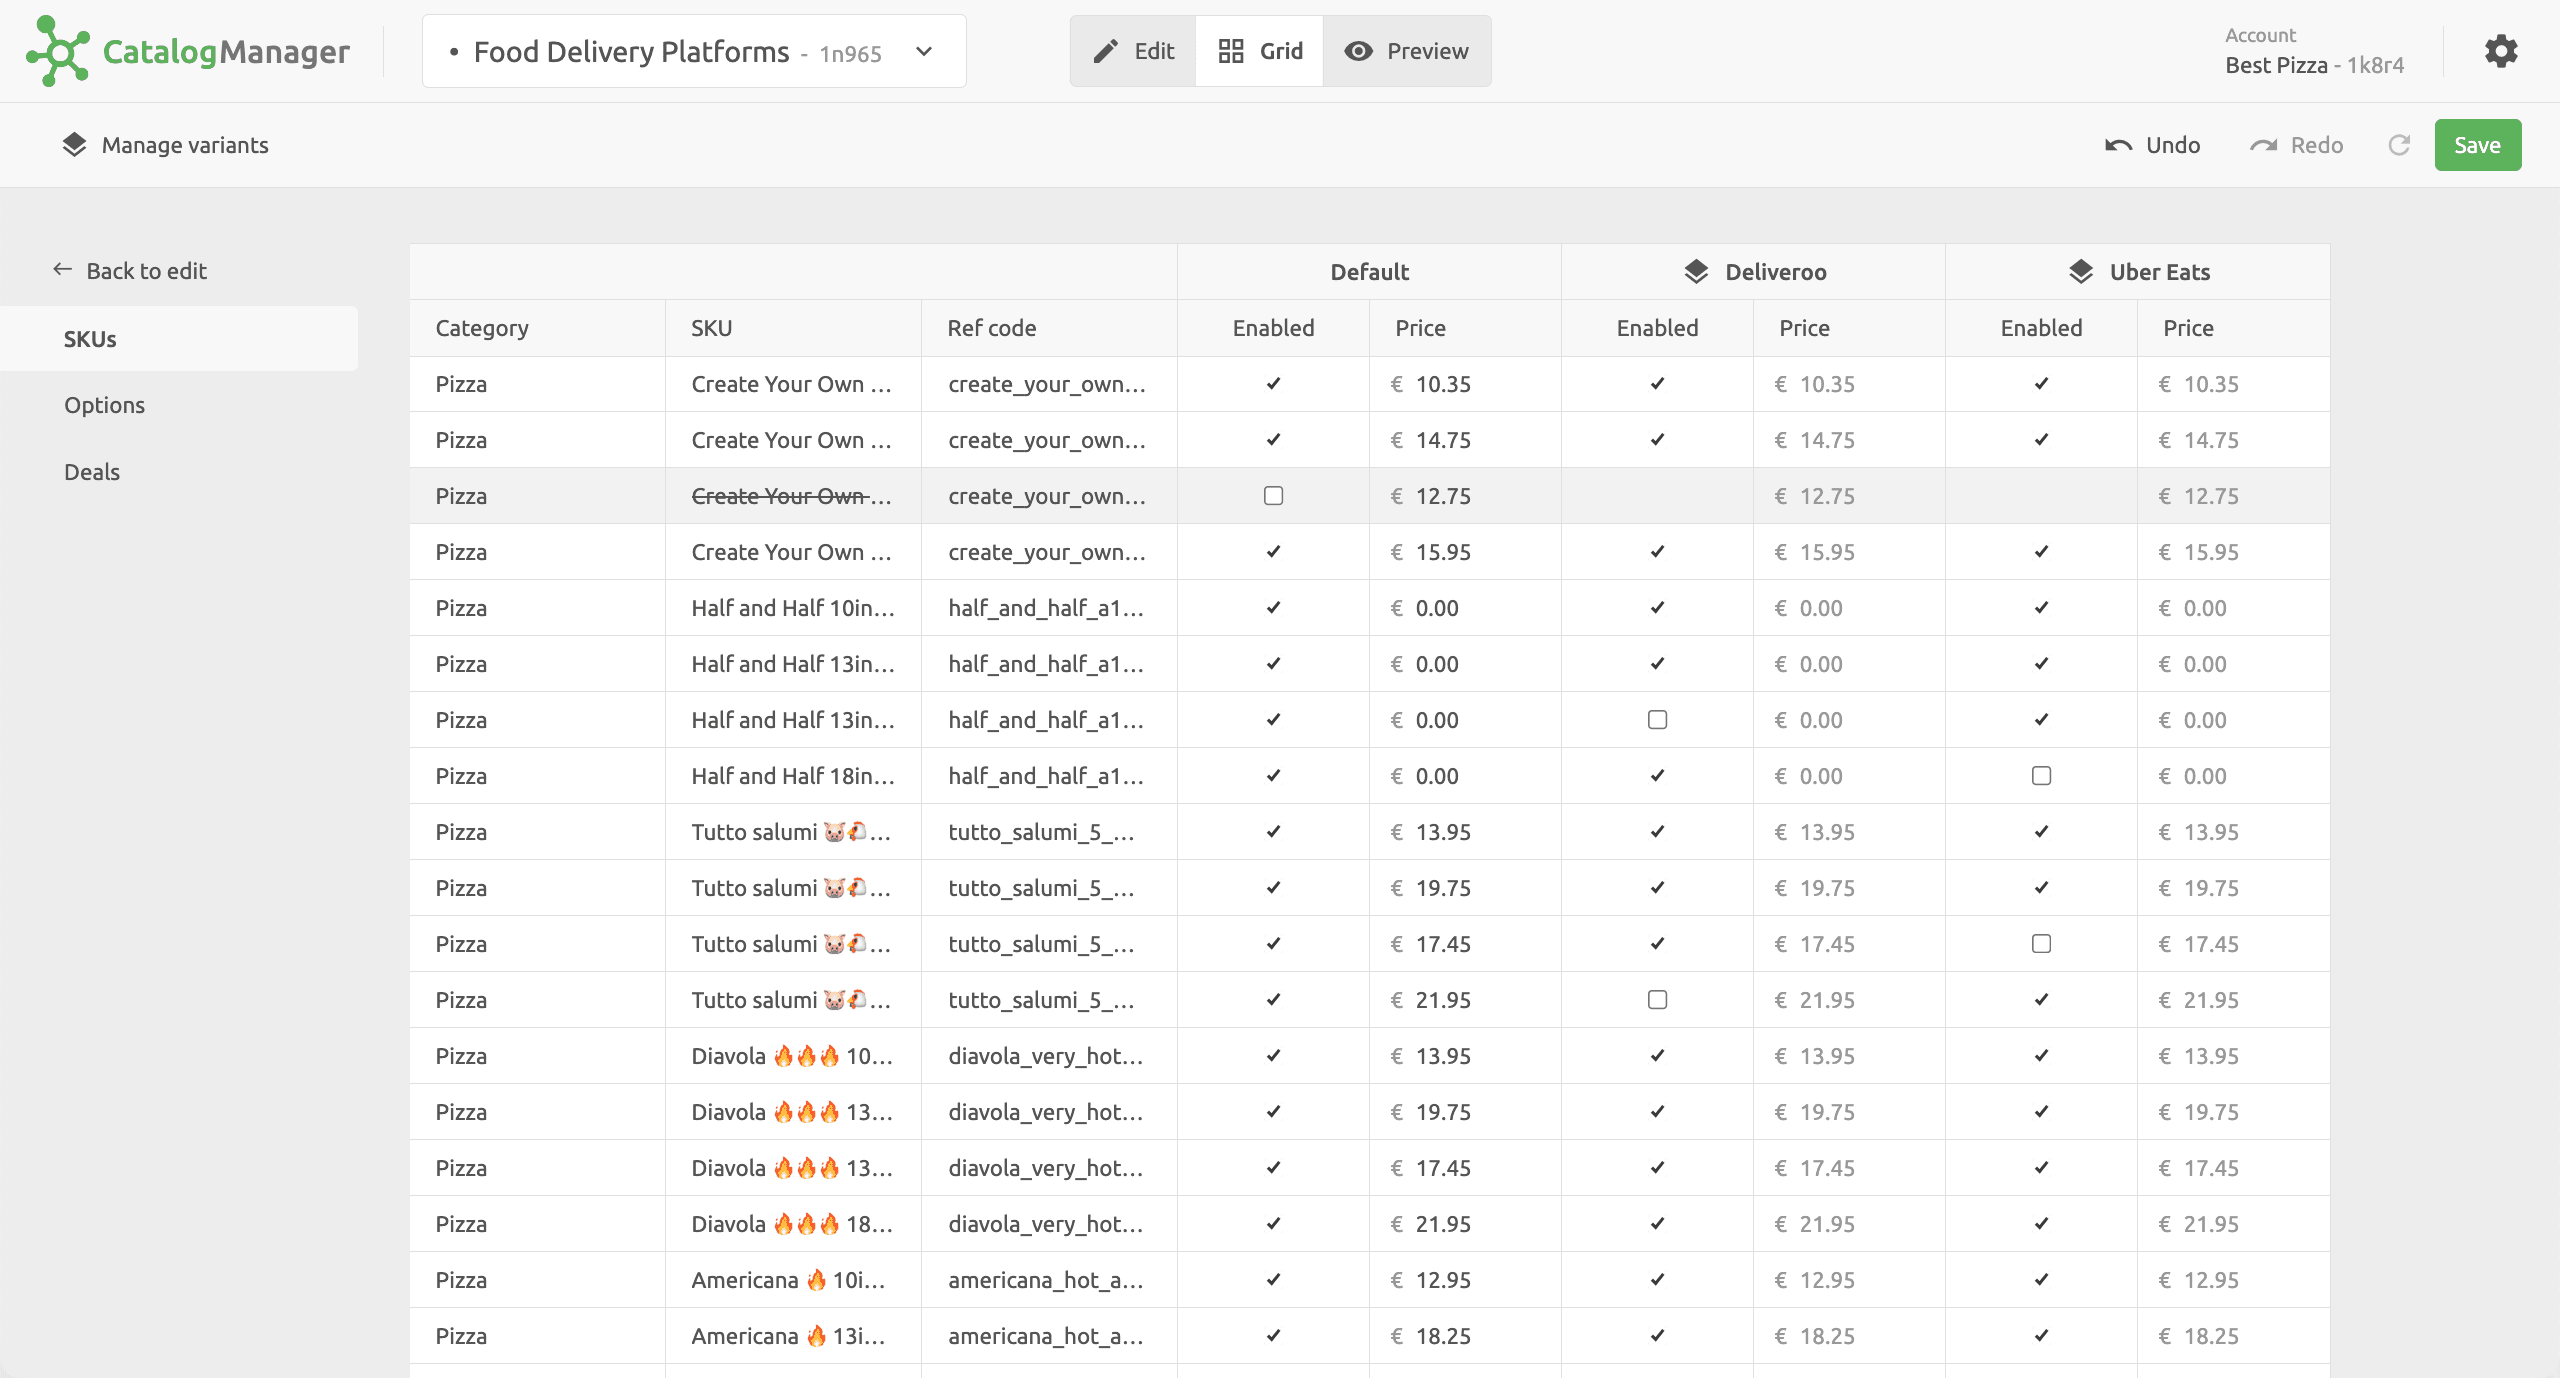Viewport: 2560px width, 1378px height.
Task: Edit Default price 21.95 for Diavola 18 row
Action: click(1465, 1224)
